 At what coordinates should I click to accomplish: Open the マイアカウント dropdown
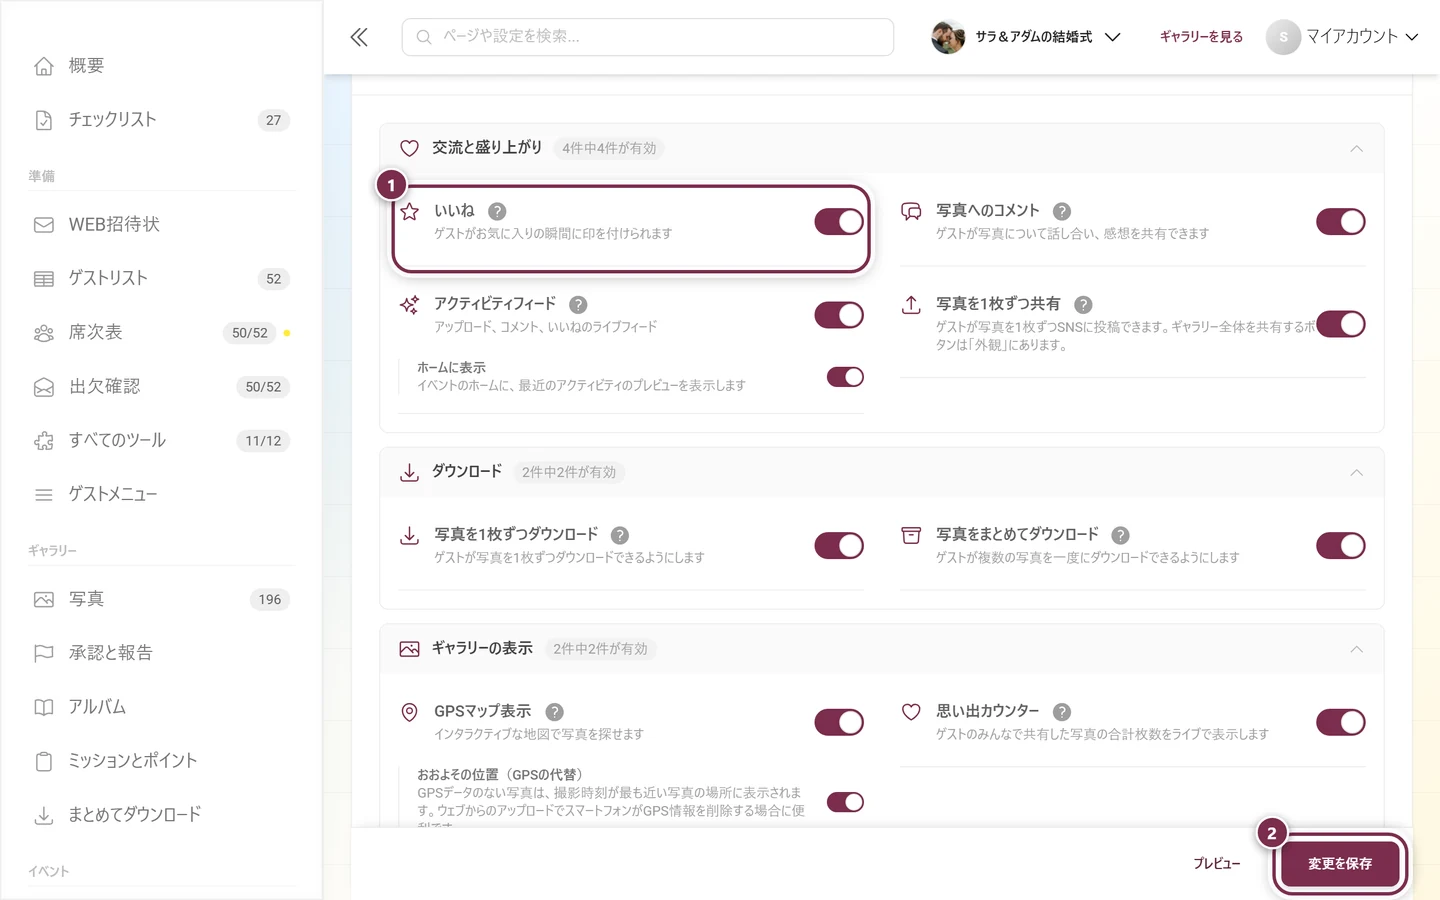pos(1343,37)
